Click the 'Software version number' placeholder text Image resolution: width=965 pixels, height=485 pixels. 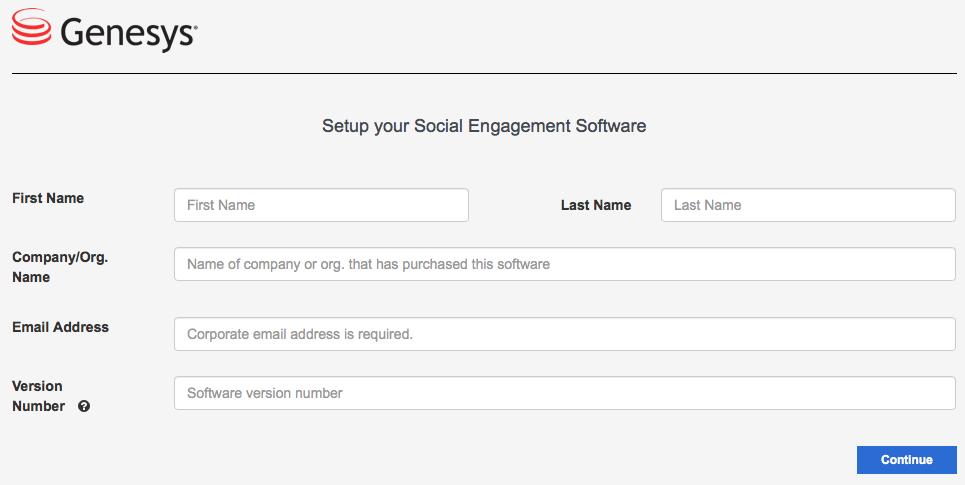265,393
